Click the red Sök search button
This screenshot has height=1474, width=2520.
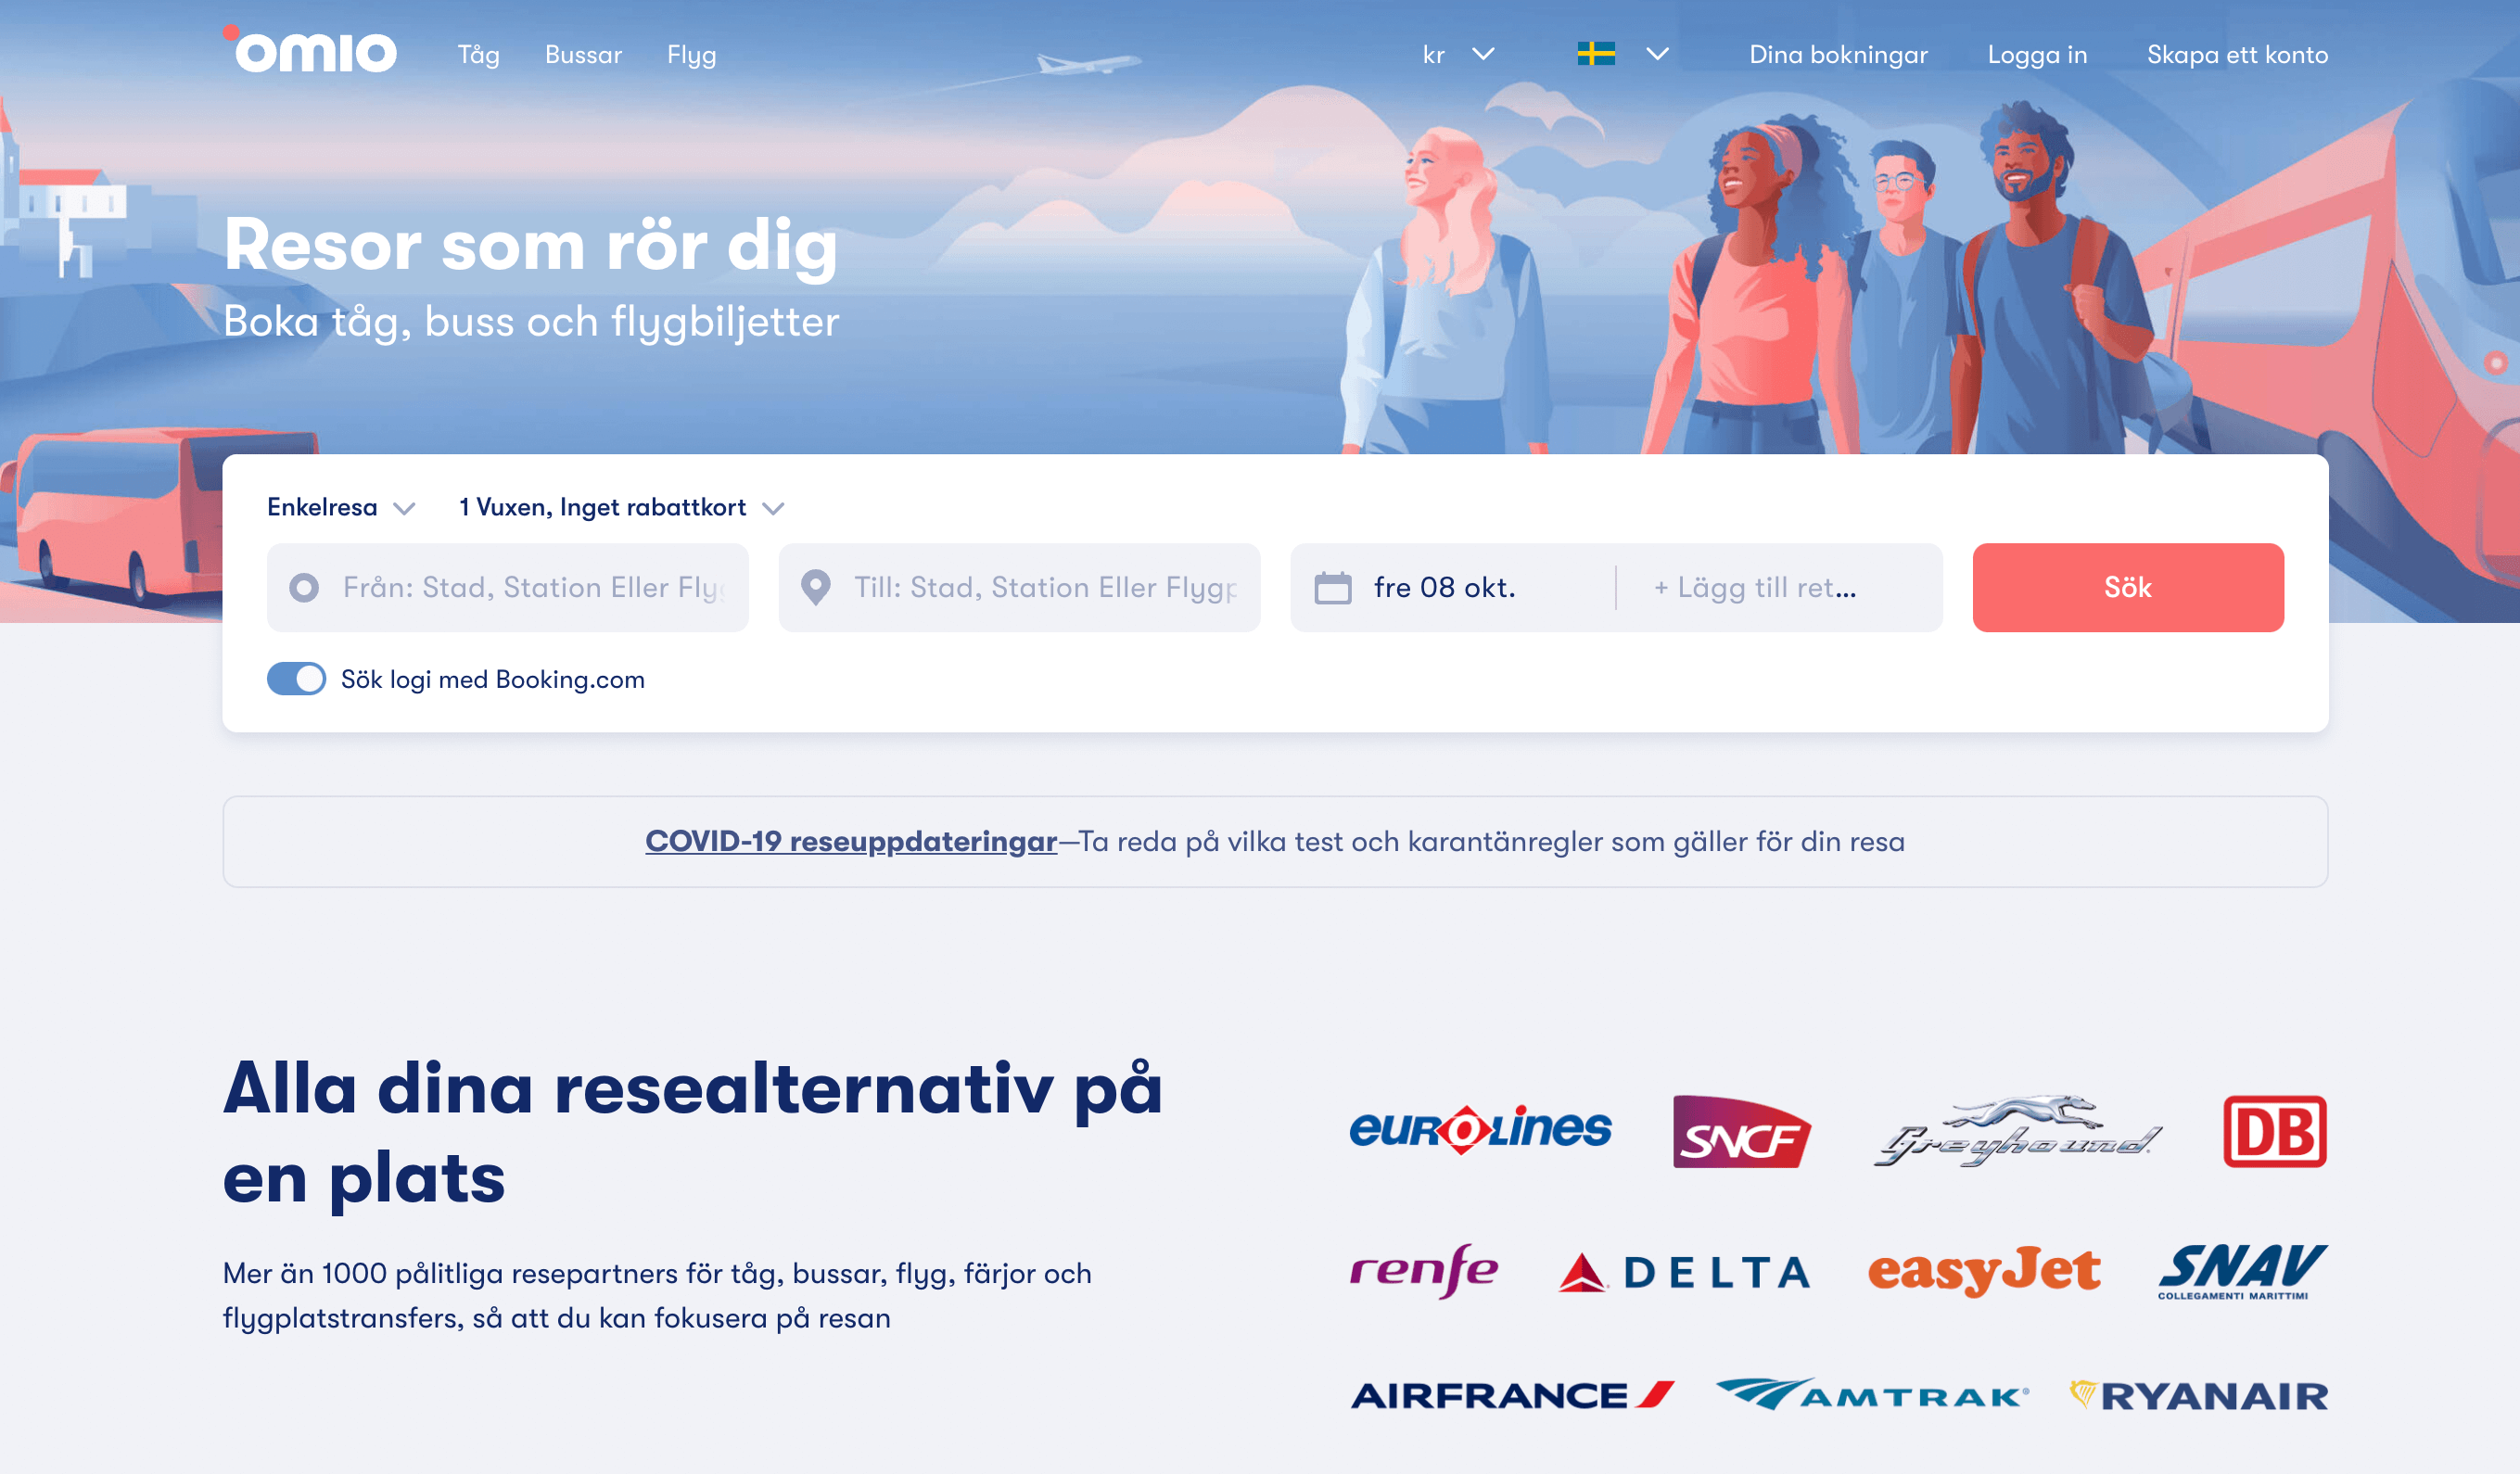(2128, 588)
